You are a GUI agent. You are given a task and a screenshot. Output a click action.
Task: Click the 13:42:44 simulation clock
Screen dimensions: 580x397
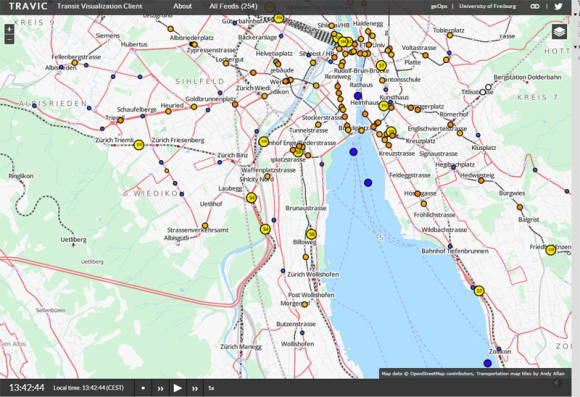pos(27,388)
